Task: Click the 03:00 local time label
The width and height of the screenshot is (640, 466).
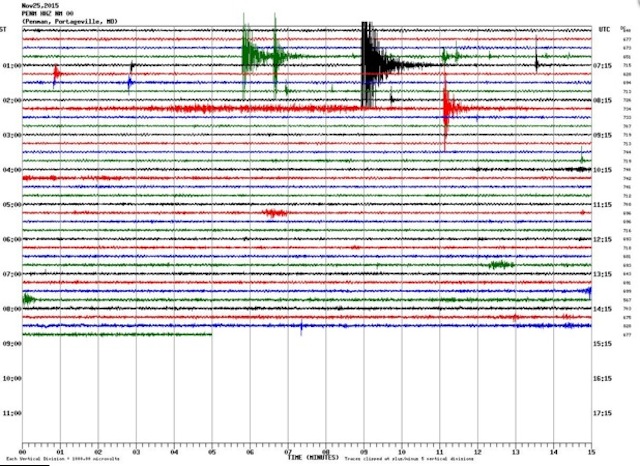Action: pyautogui.click(x=12, y=135)
